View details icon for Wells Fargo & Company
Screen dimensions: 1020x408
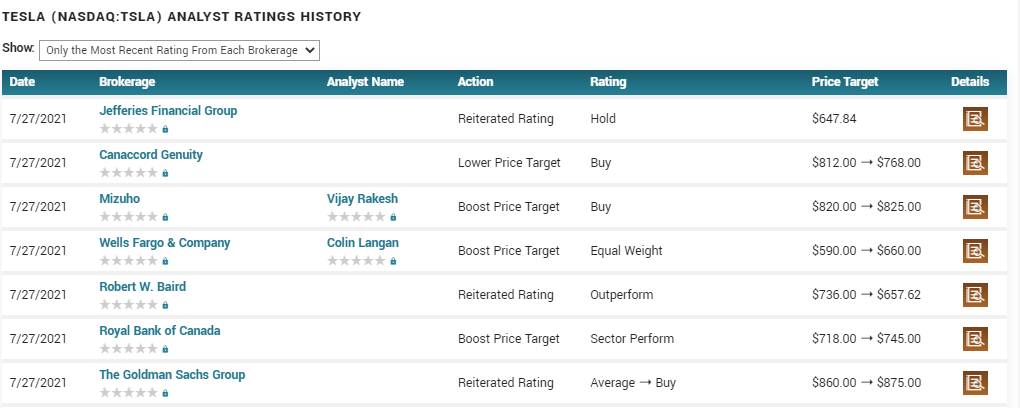[x=974, y=251]
